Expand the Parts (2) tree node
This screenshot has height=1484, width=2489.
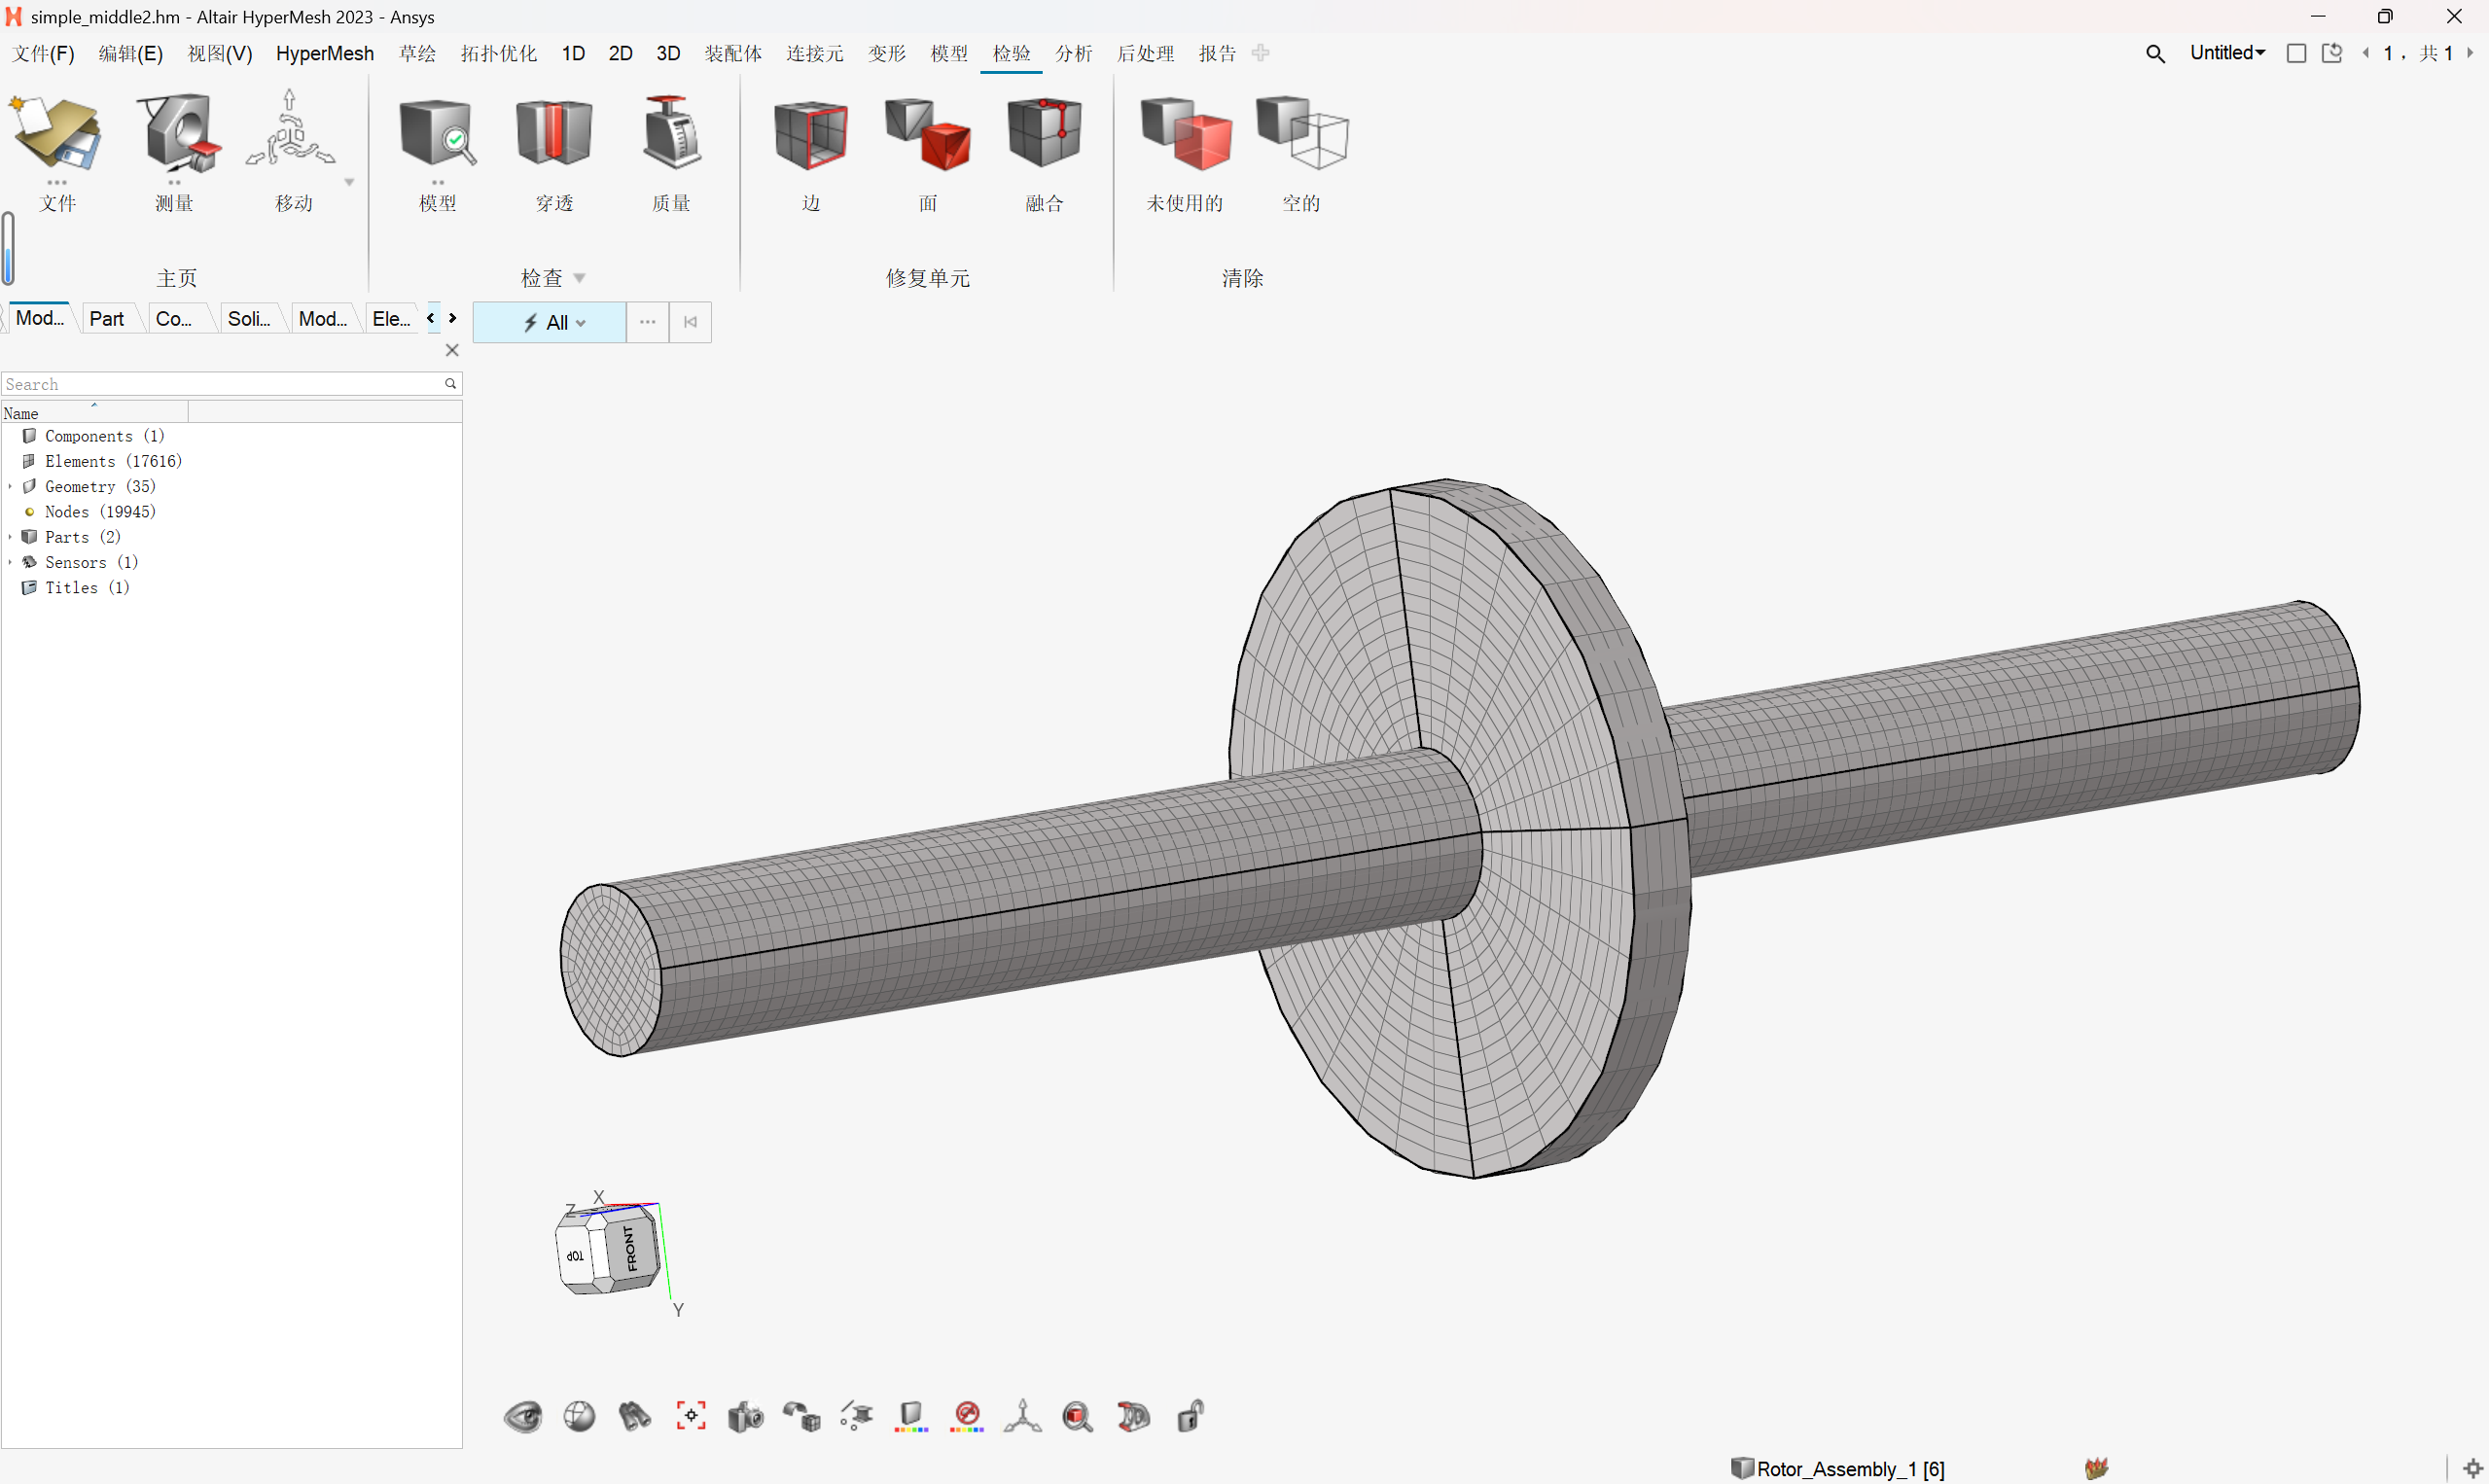[x=10, y=537]
